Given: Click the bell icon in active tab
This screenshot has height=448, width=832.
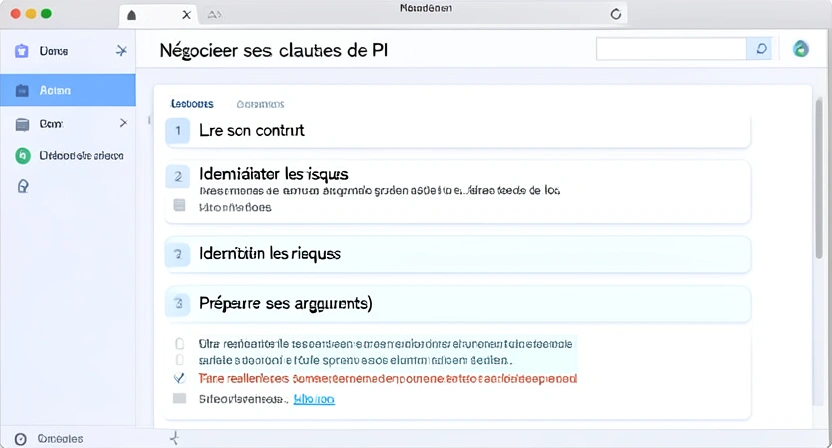Looking at the screenshot, I should tap(132, 15).
